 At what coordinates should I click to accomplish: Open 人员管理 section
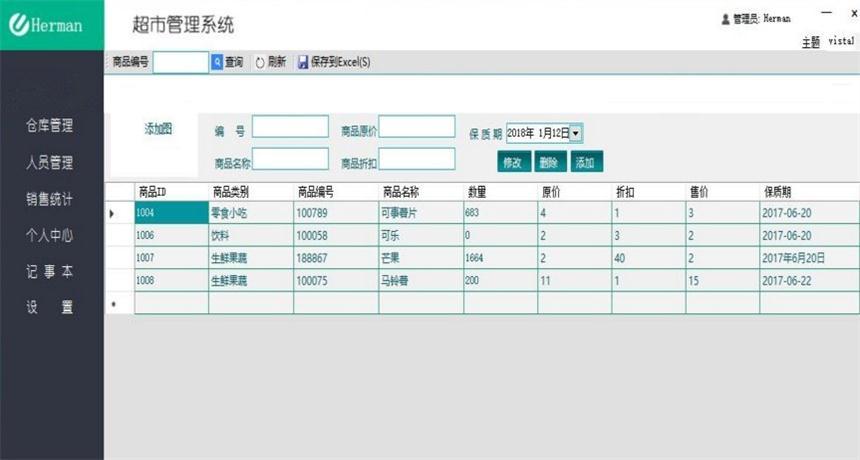tap(50, 163)
